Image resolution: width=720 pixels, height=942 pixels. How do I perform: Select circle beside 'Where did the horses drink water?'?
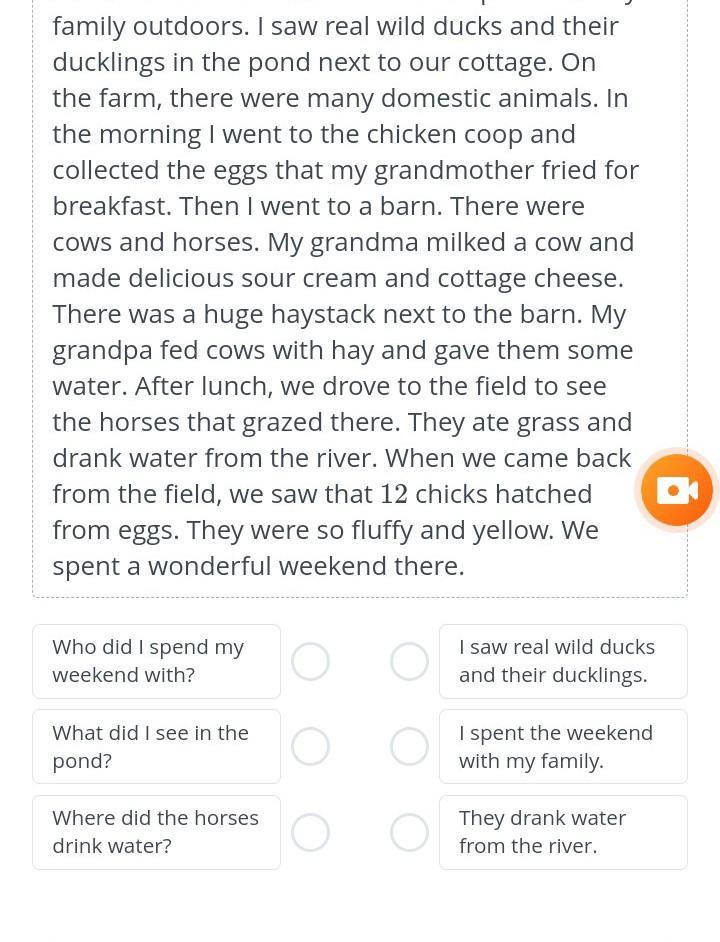(x=310, y=833)
